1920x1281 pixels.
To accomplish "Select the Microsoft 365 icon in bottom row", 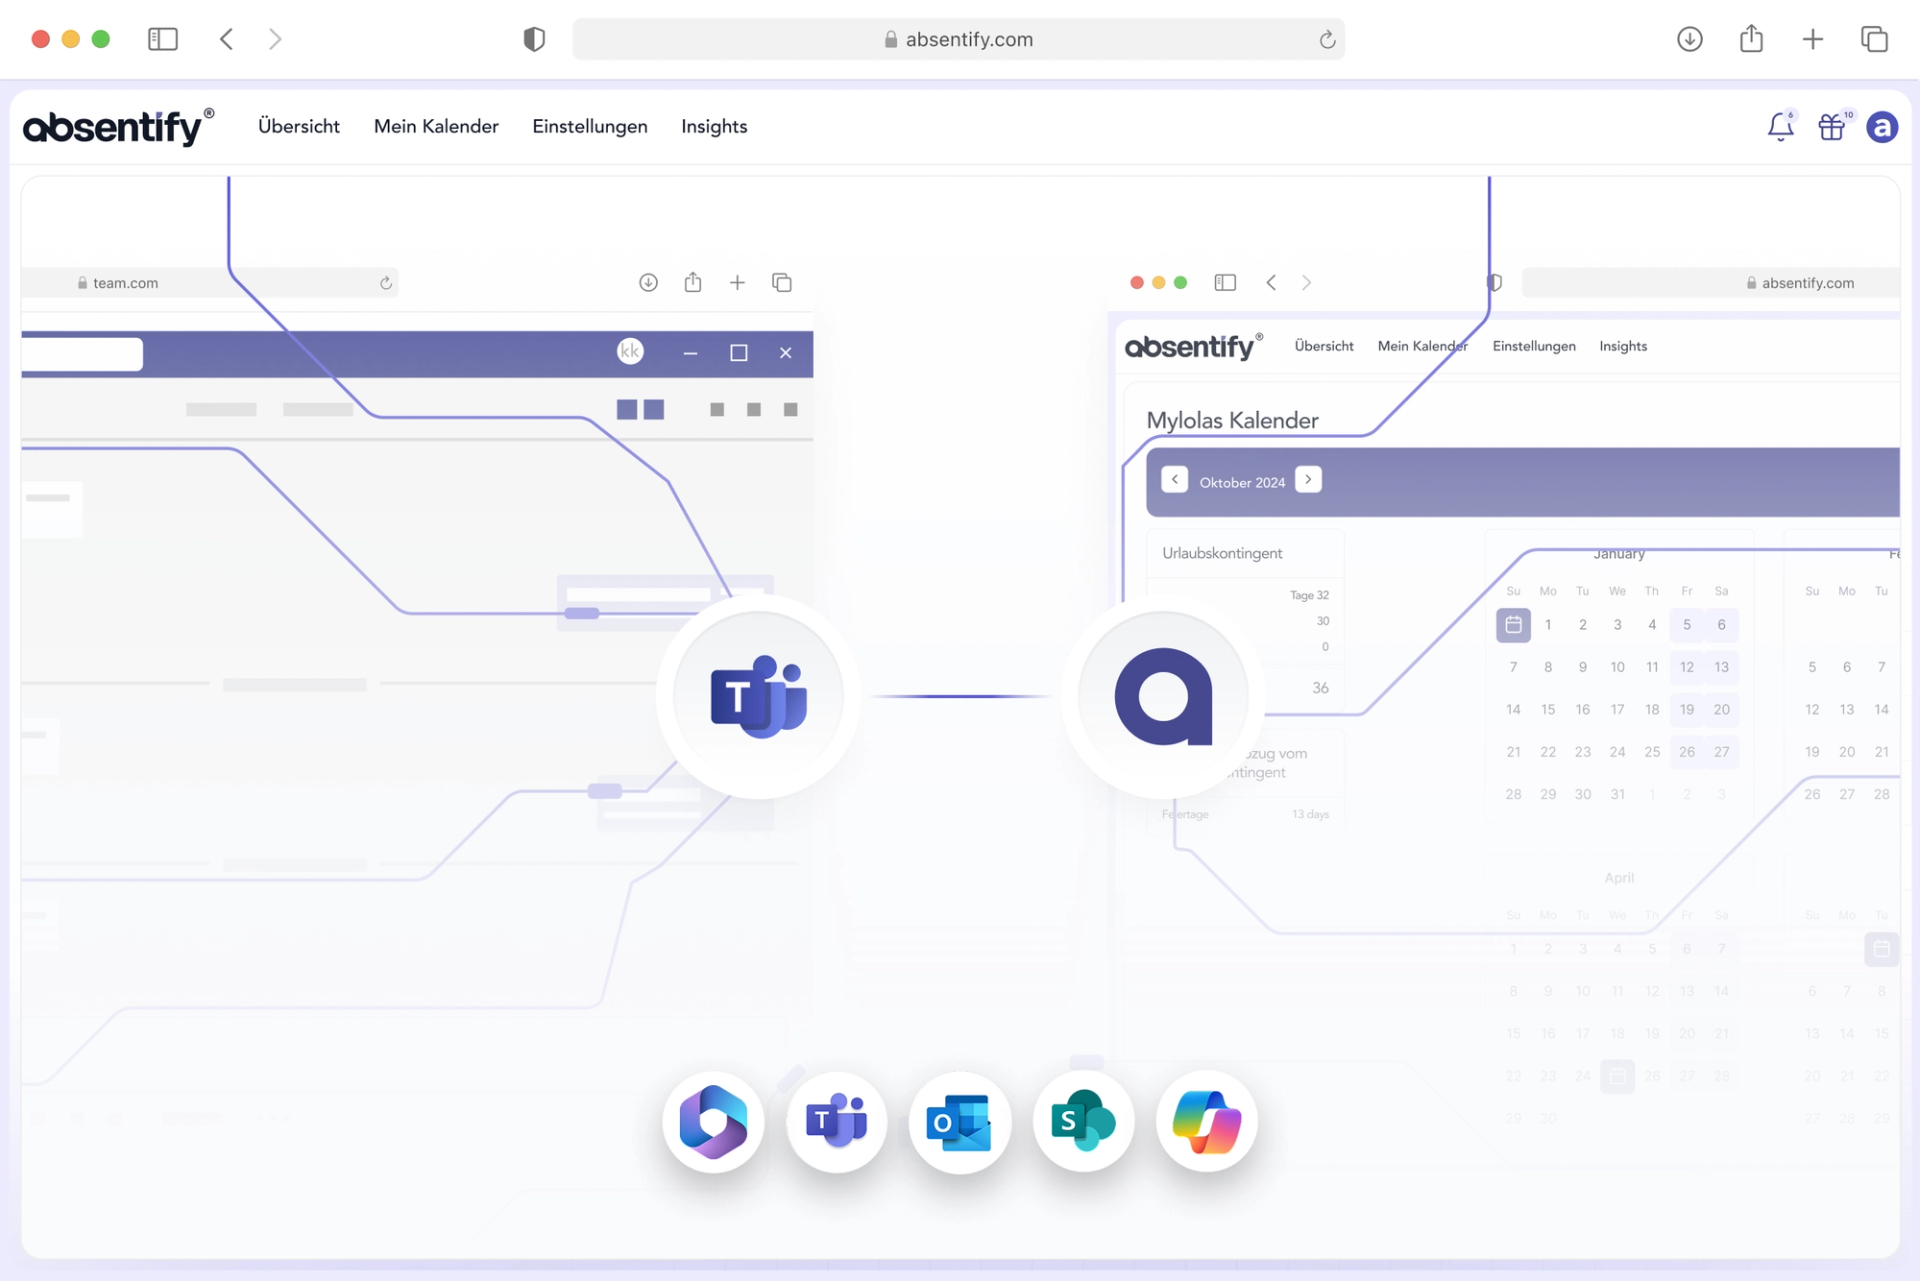I will tap(713, 1121).
